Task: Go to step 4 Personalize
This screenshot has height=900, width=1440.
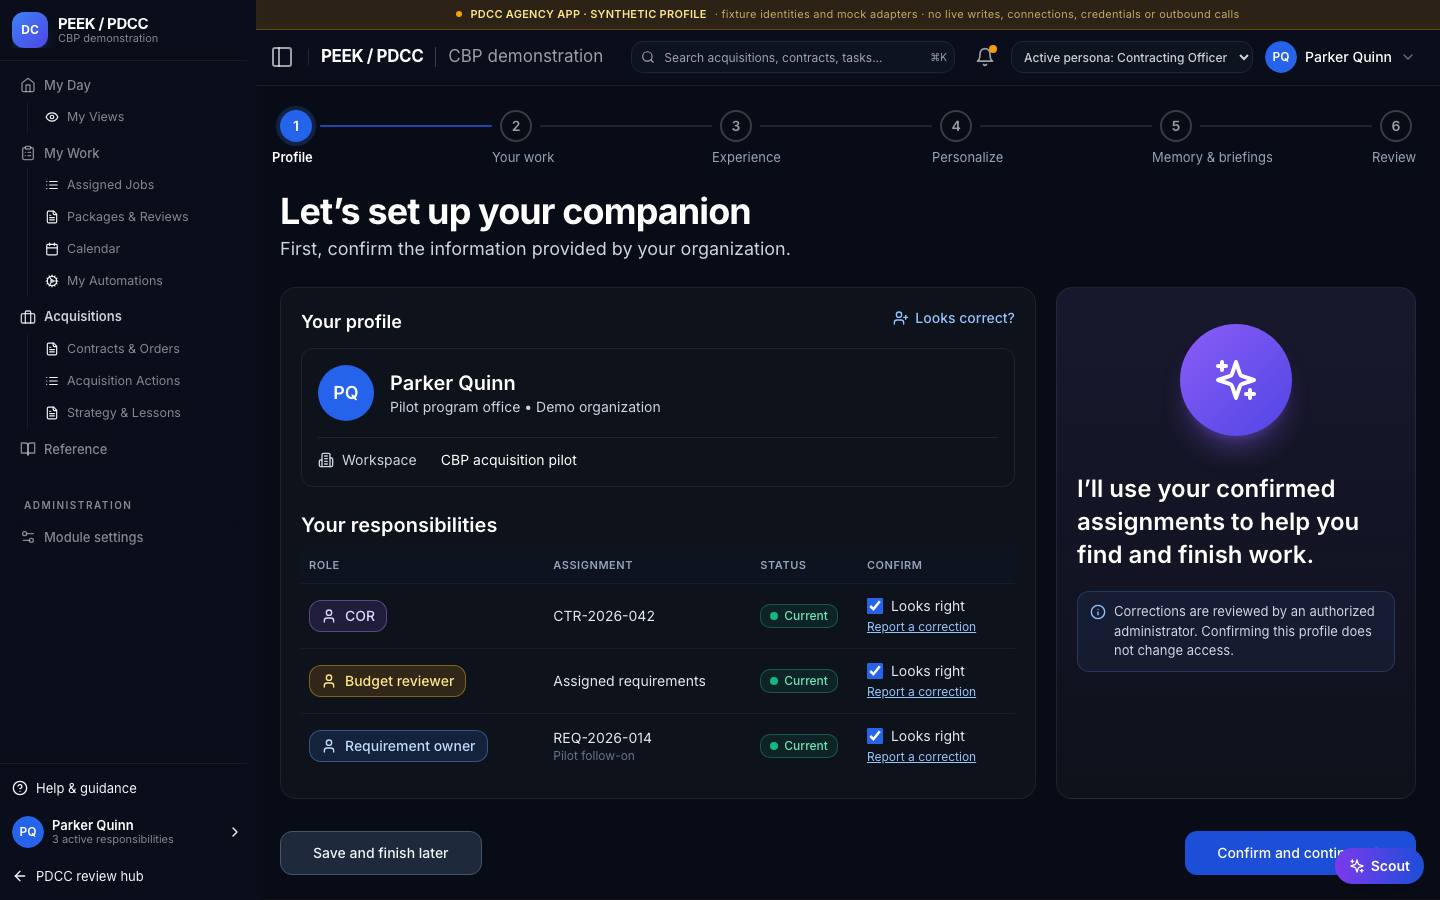Action: click(956, 126)
